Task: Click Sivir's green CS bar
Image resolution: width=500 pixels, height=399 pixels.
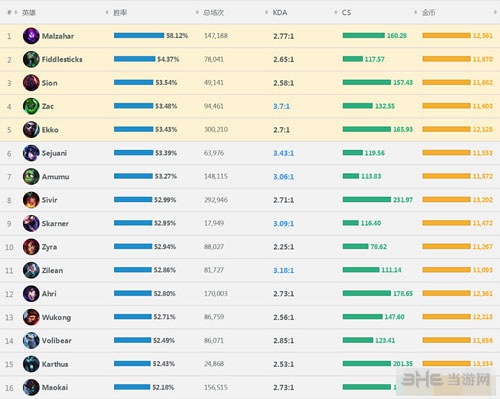Action: point(367,199)
